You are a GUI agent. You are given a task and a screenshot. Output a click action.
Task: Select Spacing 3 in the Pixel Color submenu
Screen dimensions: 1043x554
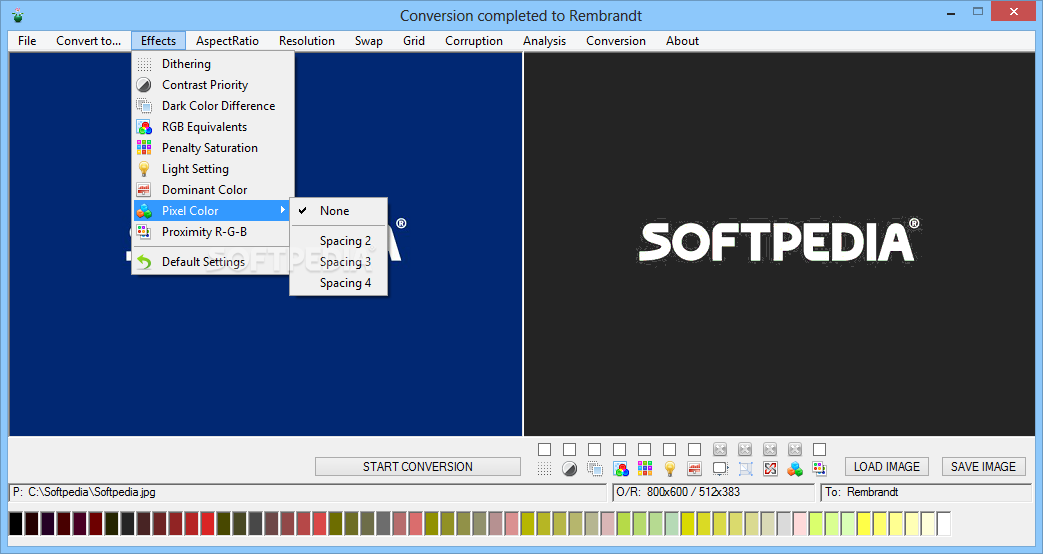[x=339, y=262]
